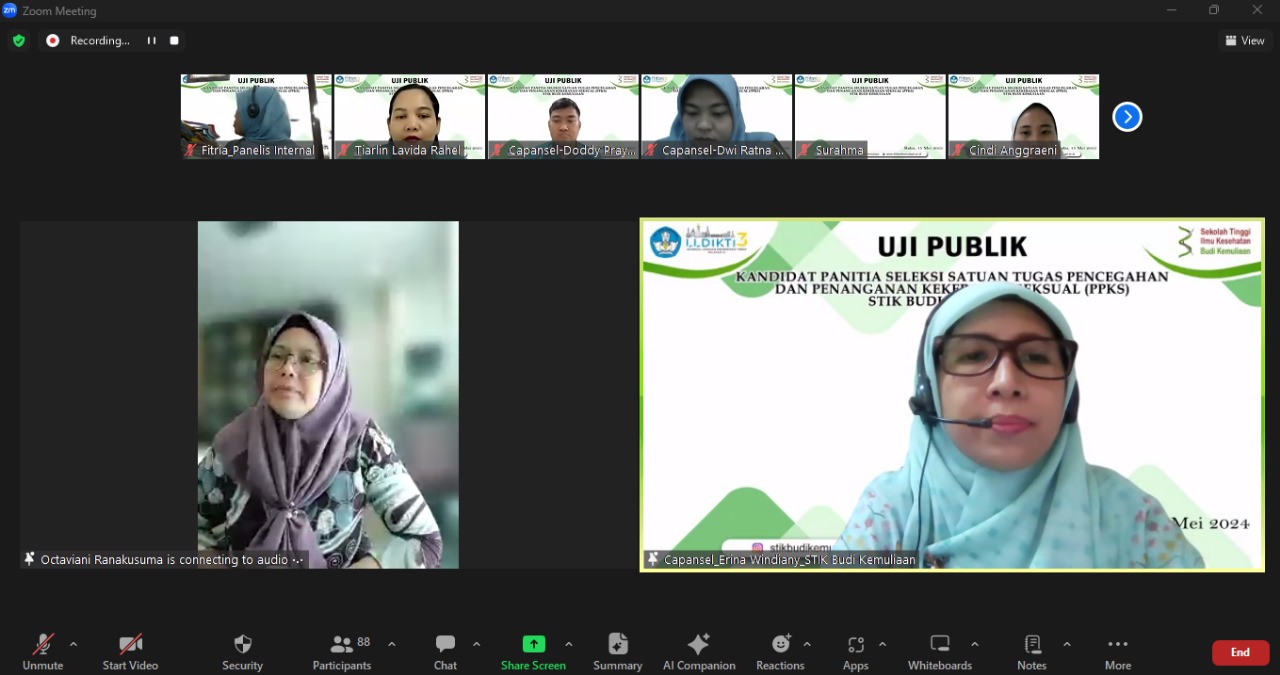Expand notes options arrow

pos(1067,644)
